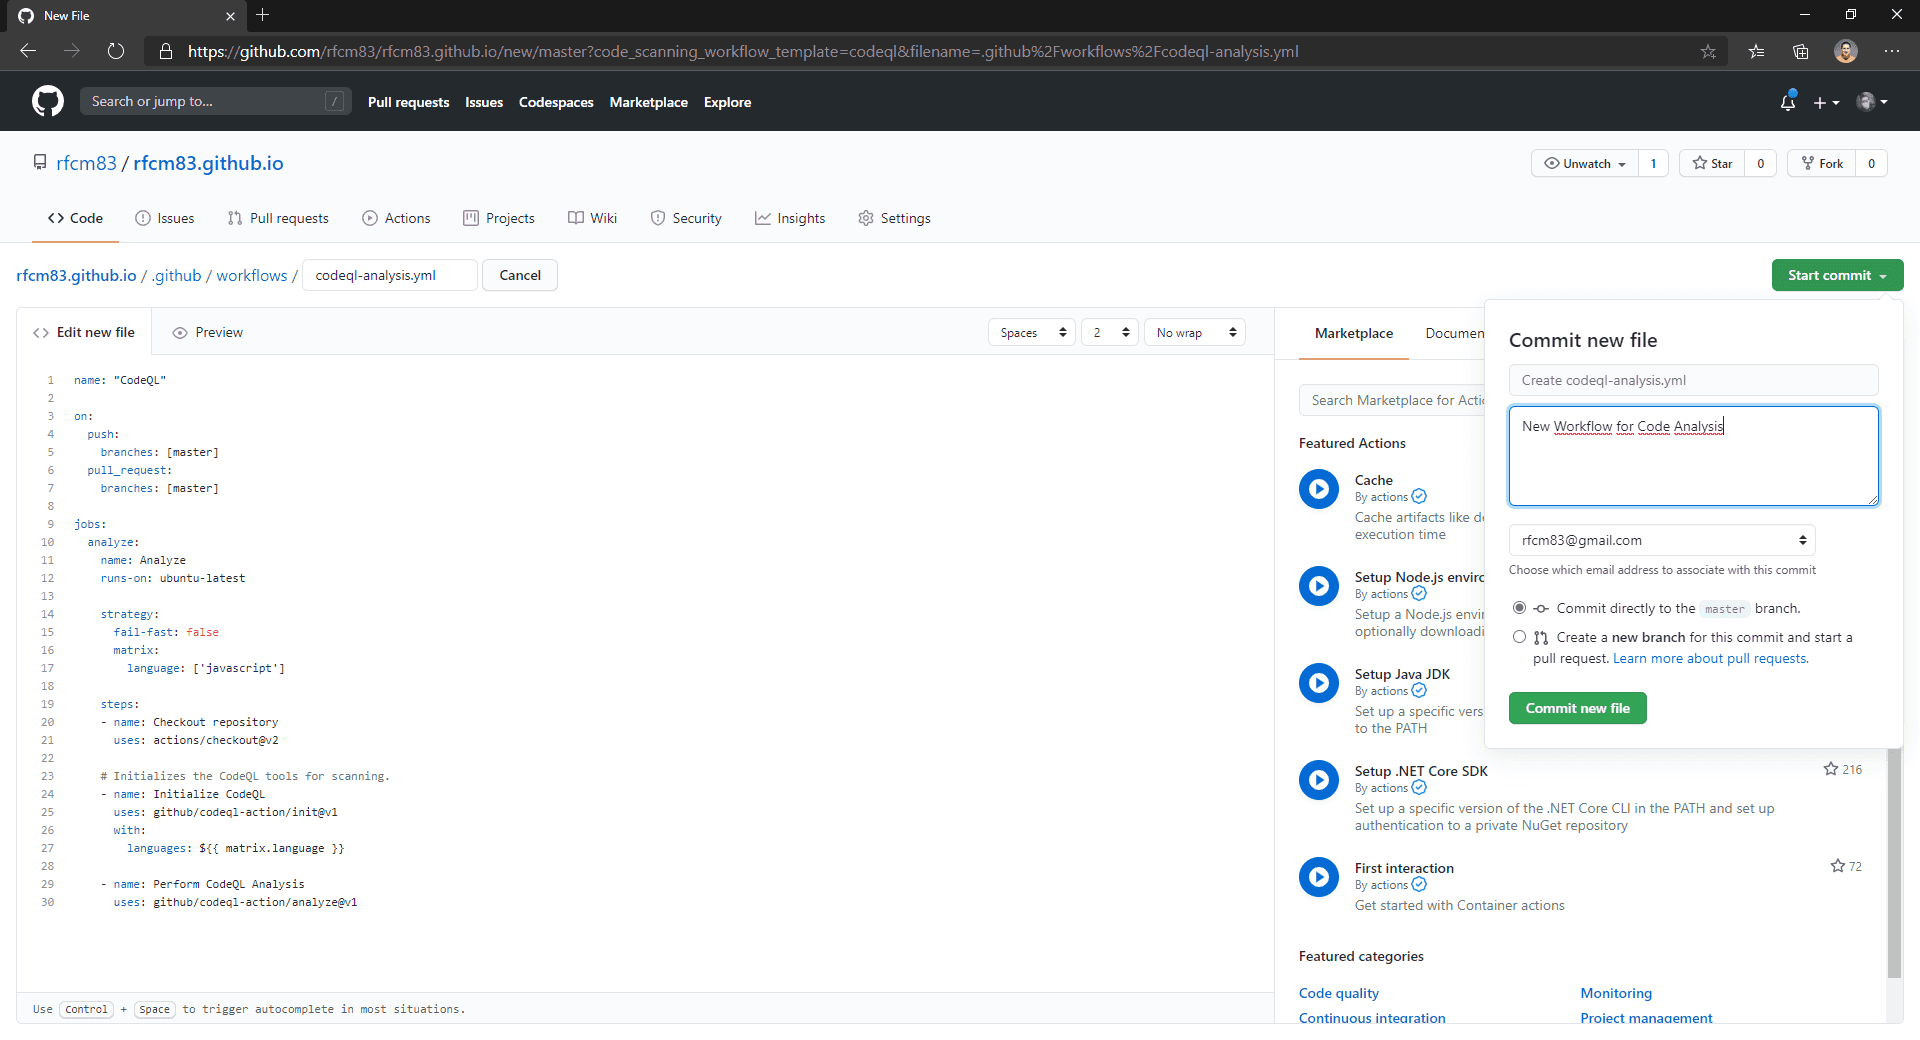The width and height of the screenshot is (1920, 1040).
Task: Open the plus create-new menu
Action: 1826,102
